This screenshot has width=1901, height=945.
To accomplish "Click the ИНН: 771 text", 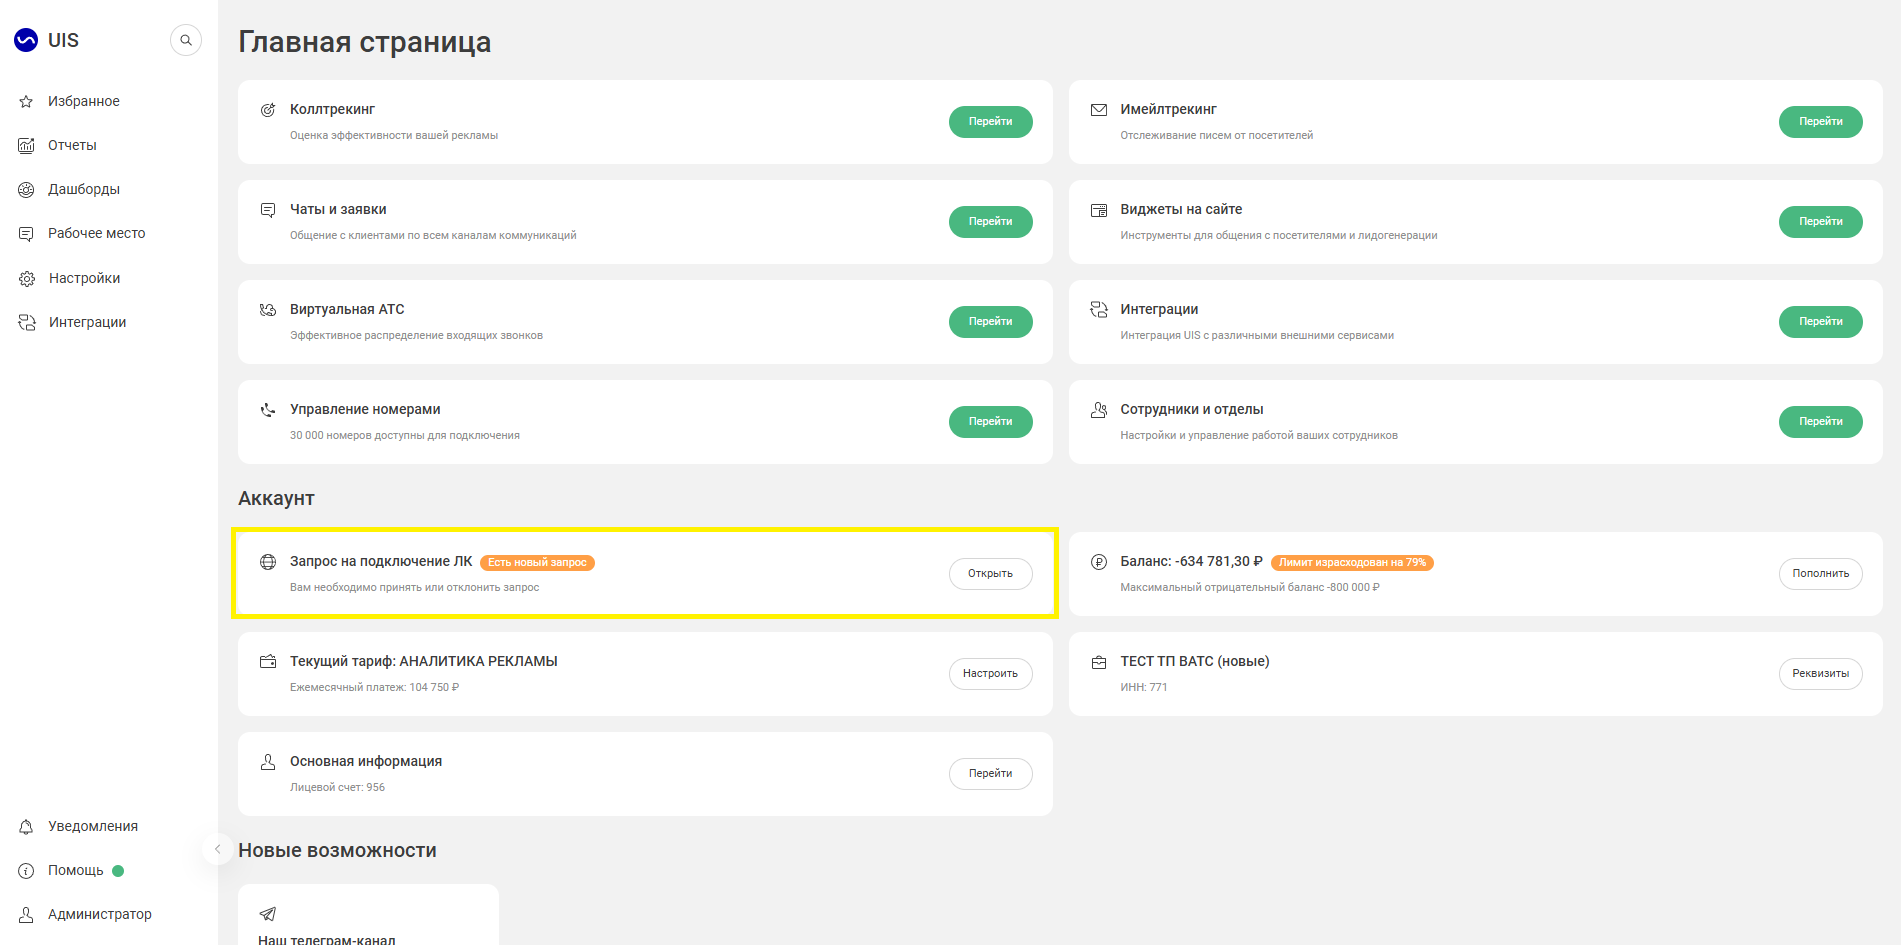I will tap(1143, 687).
